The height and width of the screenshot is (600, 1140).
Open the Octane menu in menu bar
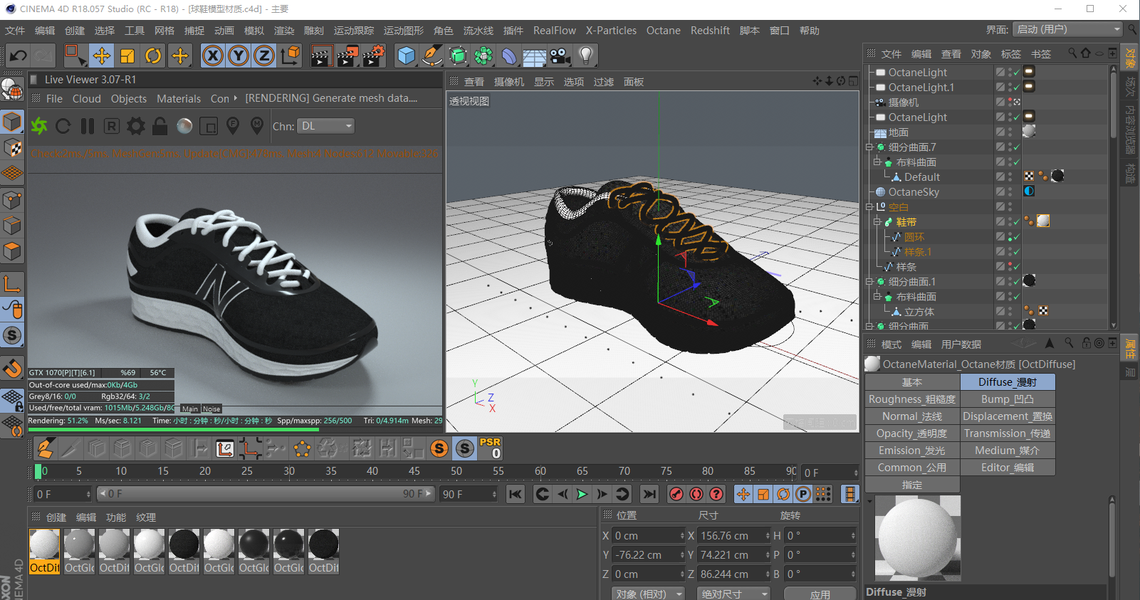[663, 31]
